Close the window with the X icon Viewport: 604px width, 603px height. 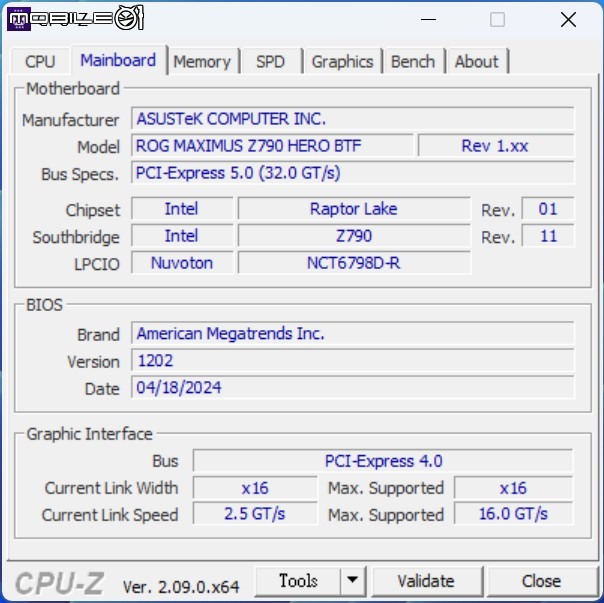568,19
